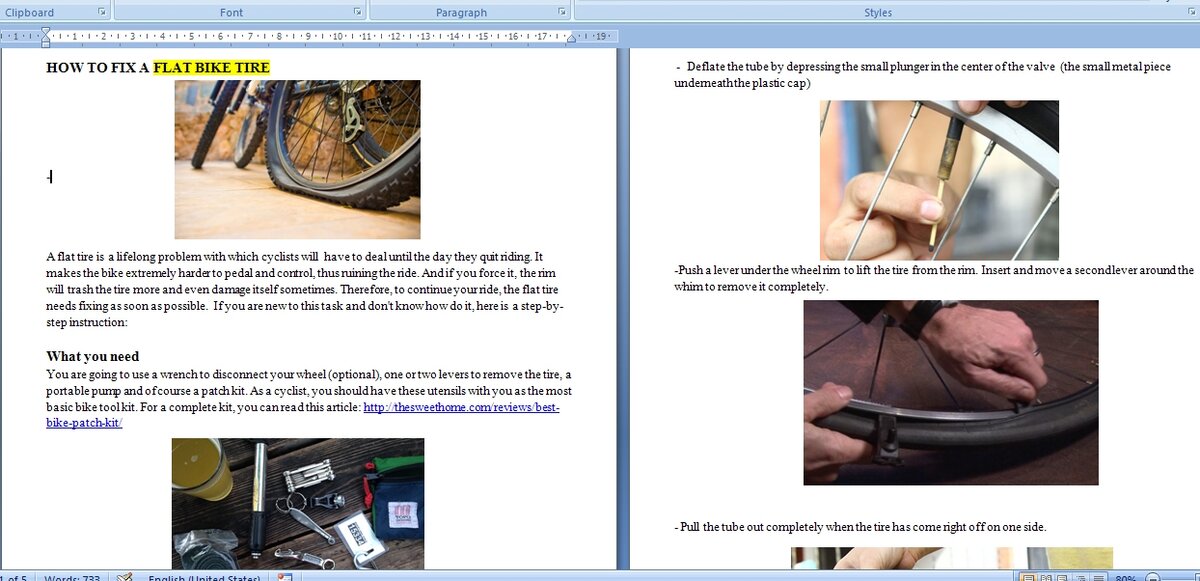The height and width of the screenshot is (581, 1200).
Task: Click the zoom out minus button
Action: [x=1151, y=577]
